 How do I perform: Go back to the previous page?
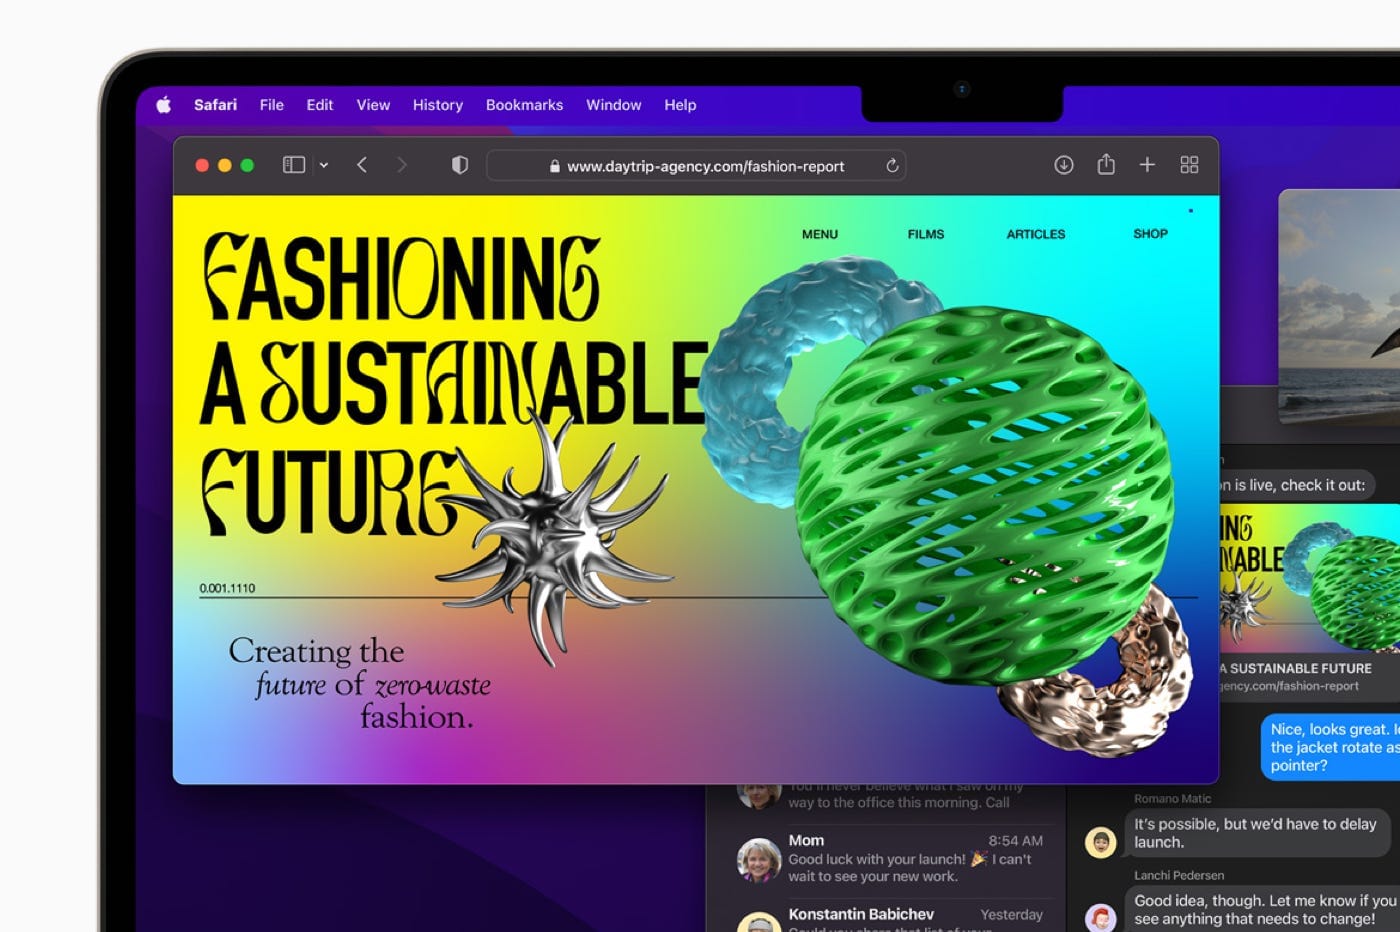362,165
